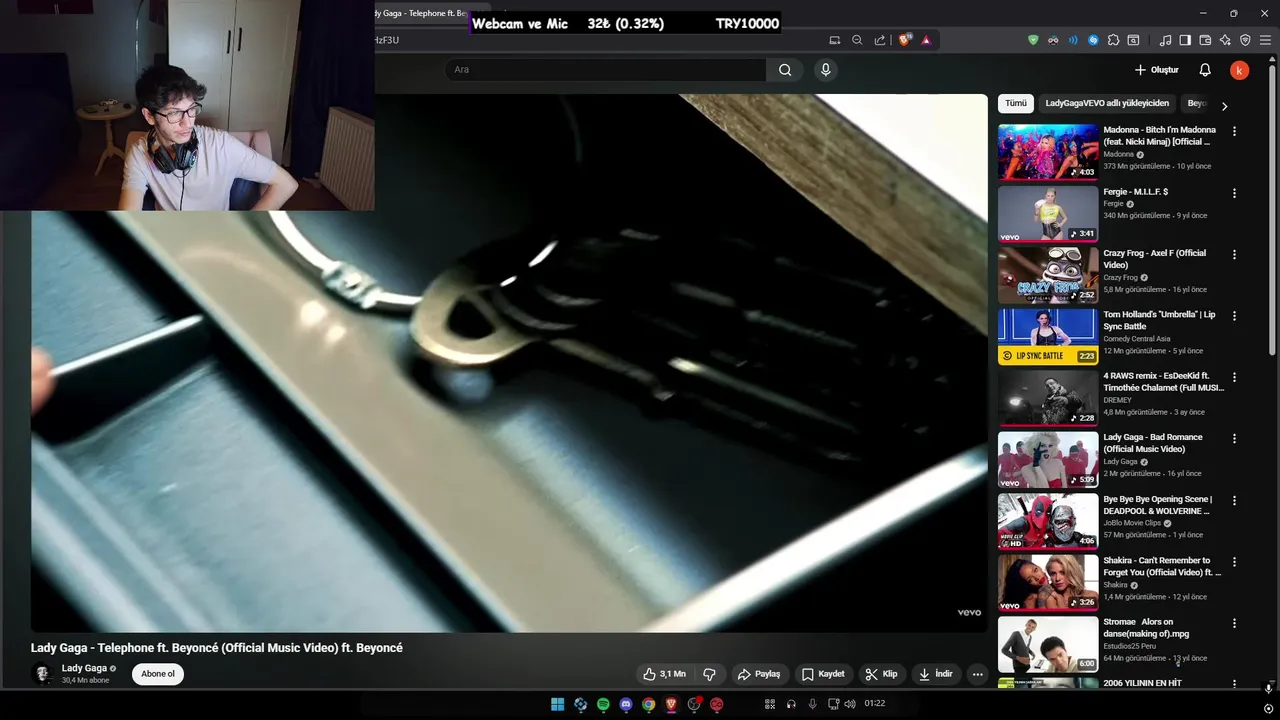Open Madonna channel name under first recommendation
Screen dimensions: 1280x720
coord(1118,154)
